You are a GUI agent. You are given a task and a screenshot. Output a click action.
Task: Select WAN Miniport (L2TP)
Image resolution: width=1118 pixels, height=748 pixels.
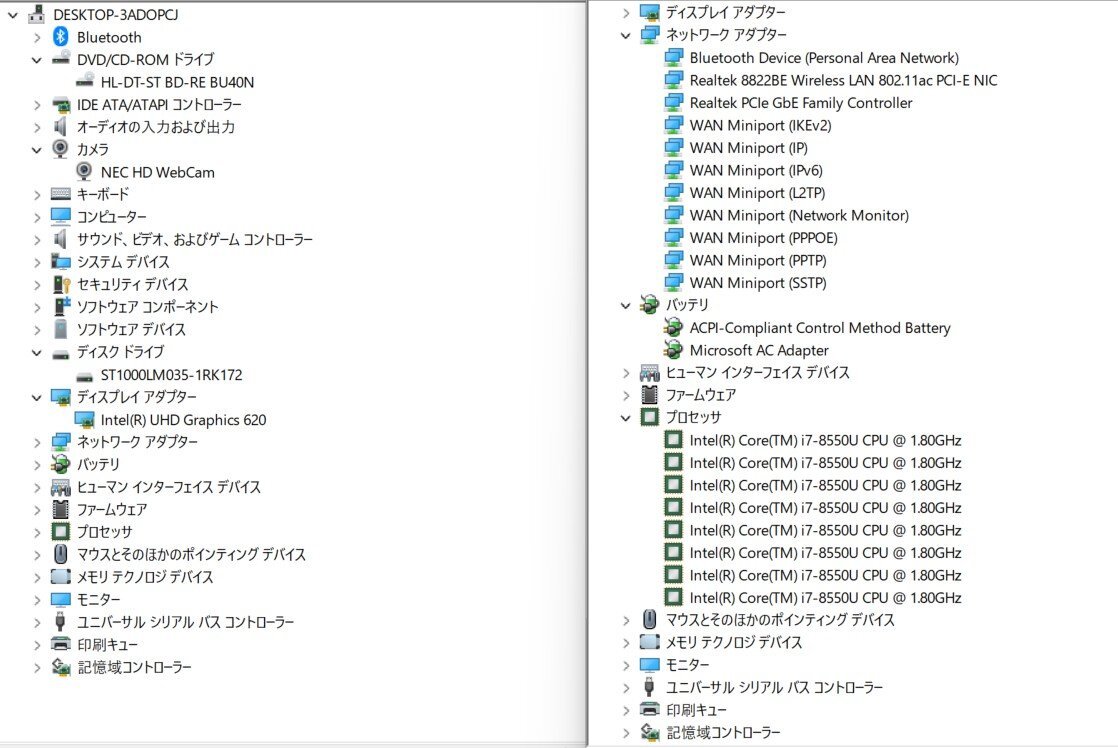(x=757, y=193)
